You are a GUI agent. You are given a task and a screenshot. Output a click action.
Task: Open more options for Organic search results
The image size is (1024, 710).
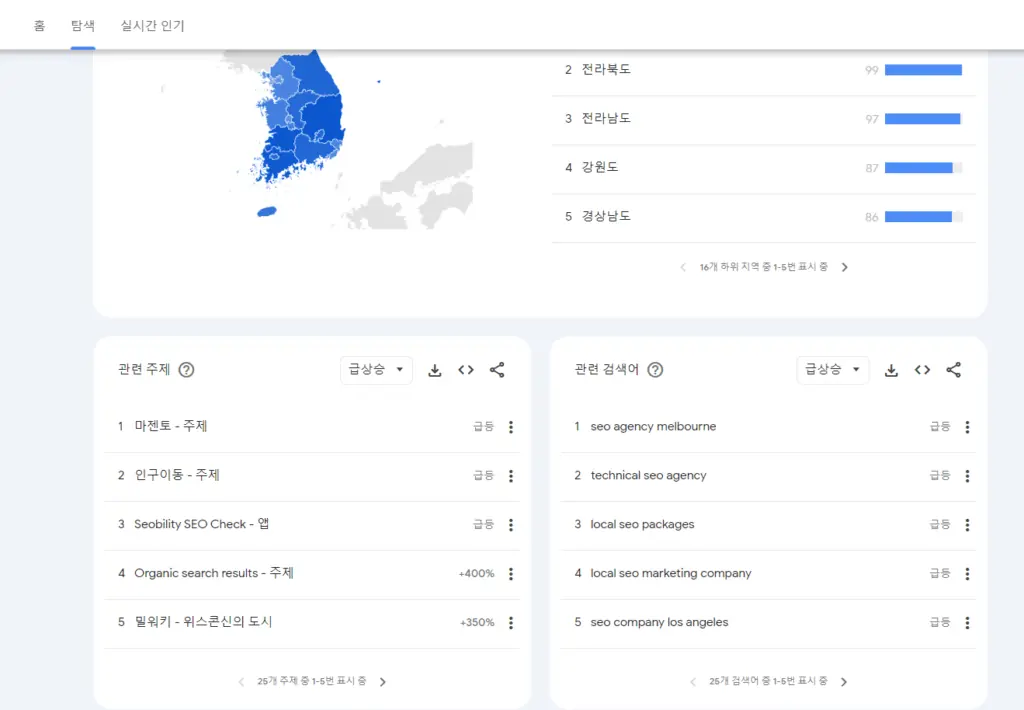coord(511,574)
